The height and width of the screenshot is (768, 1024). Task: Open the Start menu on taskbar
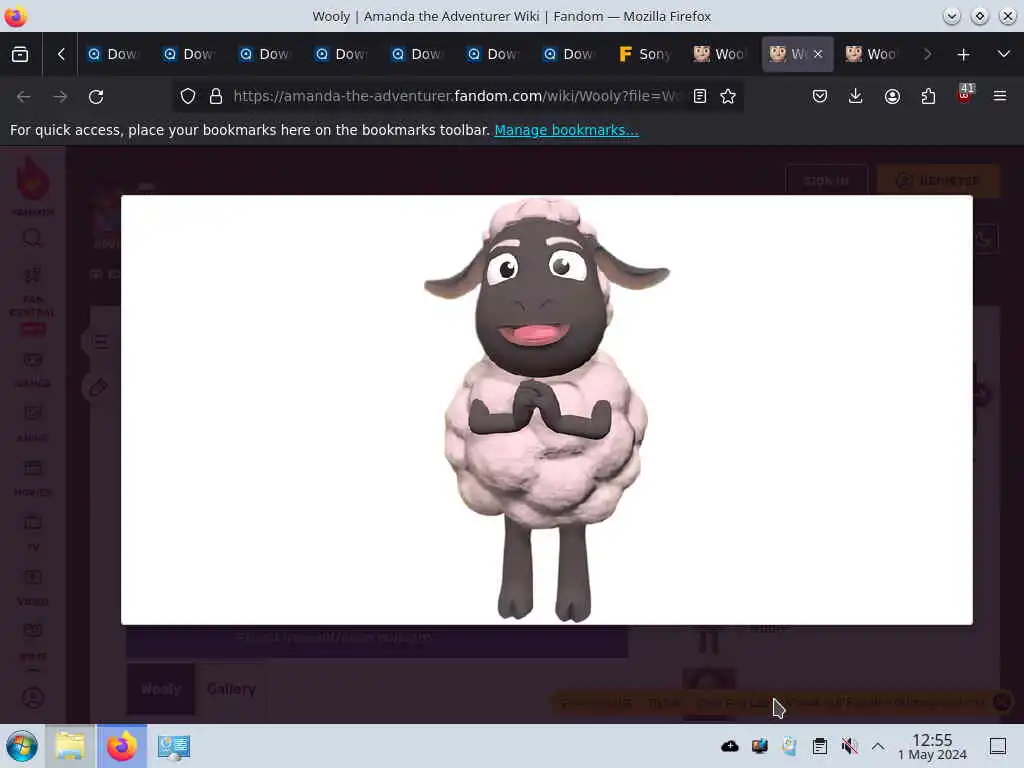(22, 746)
